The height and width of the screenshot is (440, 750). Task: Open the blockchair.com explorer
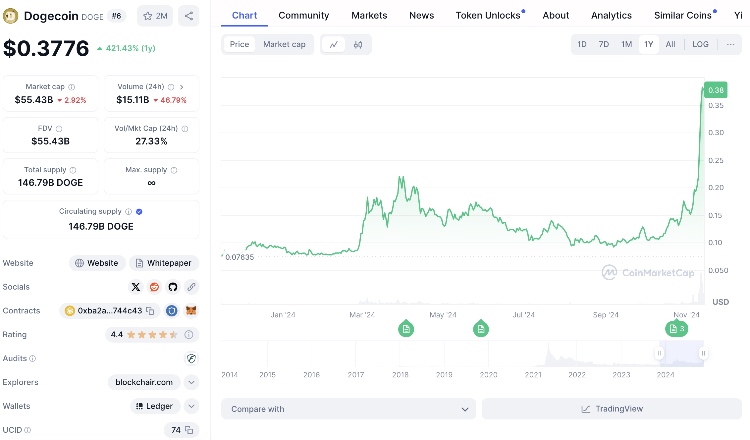pos(144,382)
